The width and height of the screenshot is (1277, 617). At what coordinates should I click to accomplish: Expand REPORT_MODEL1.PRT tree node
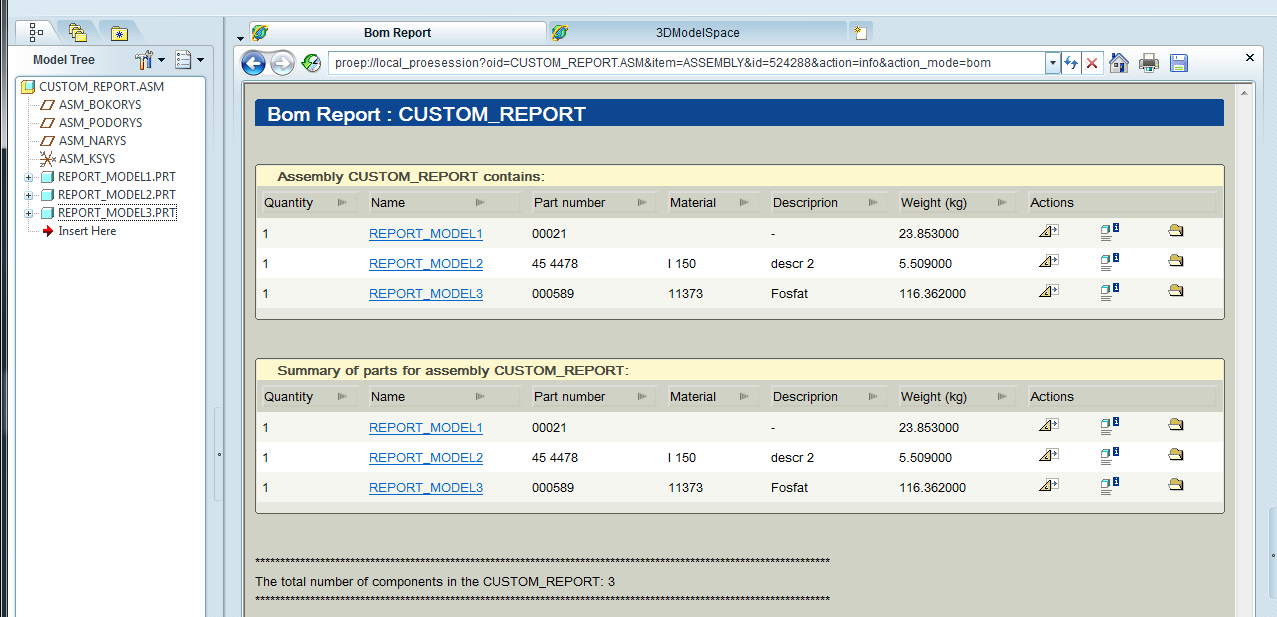pyautogui.click(x=29, y=177)
